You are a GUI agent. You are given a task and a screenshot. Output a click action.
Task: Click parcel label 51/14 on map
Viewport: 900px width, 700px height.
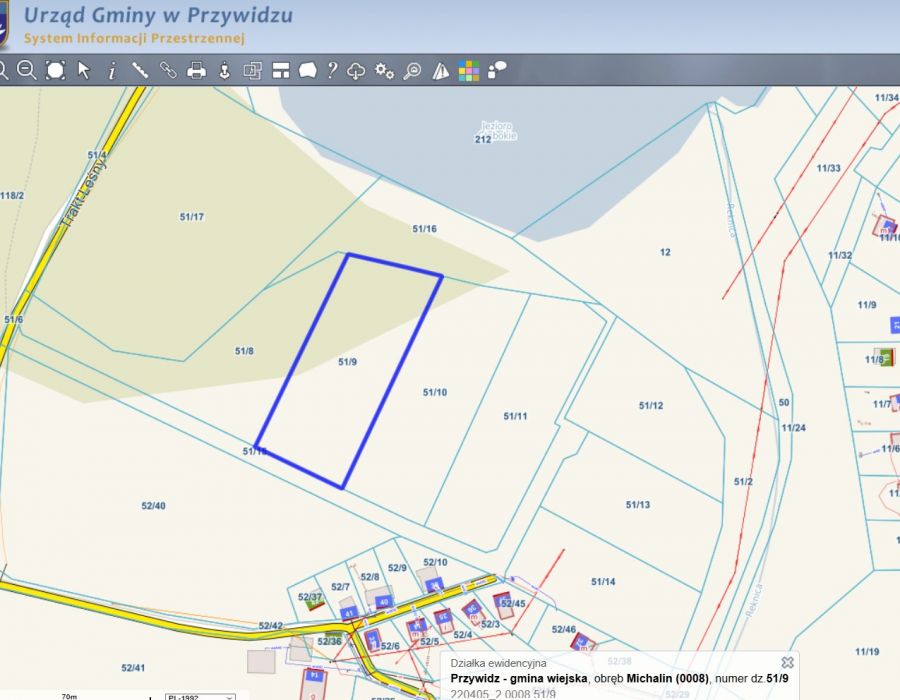[603, 582]
